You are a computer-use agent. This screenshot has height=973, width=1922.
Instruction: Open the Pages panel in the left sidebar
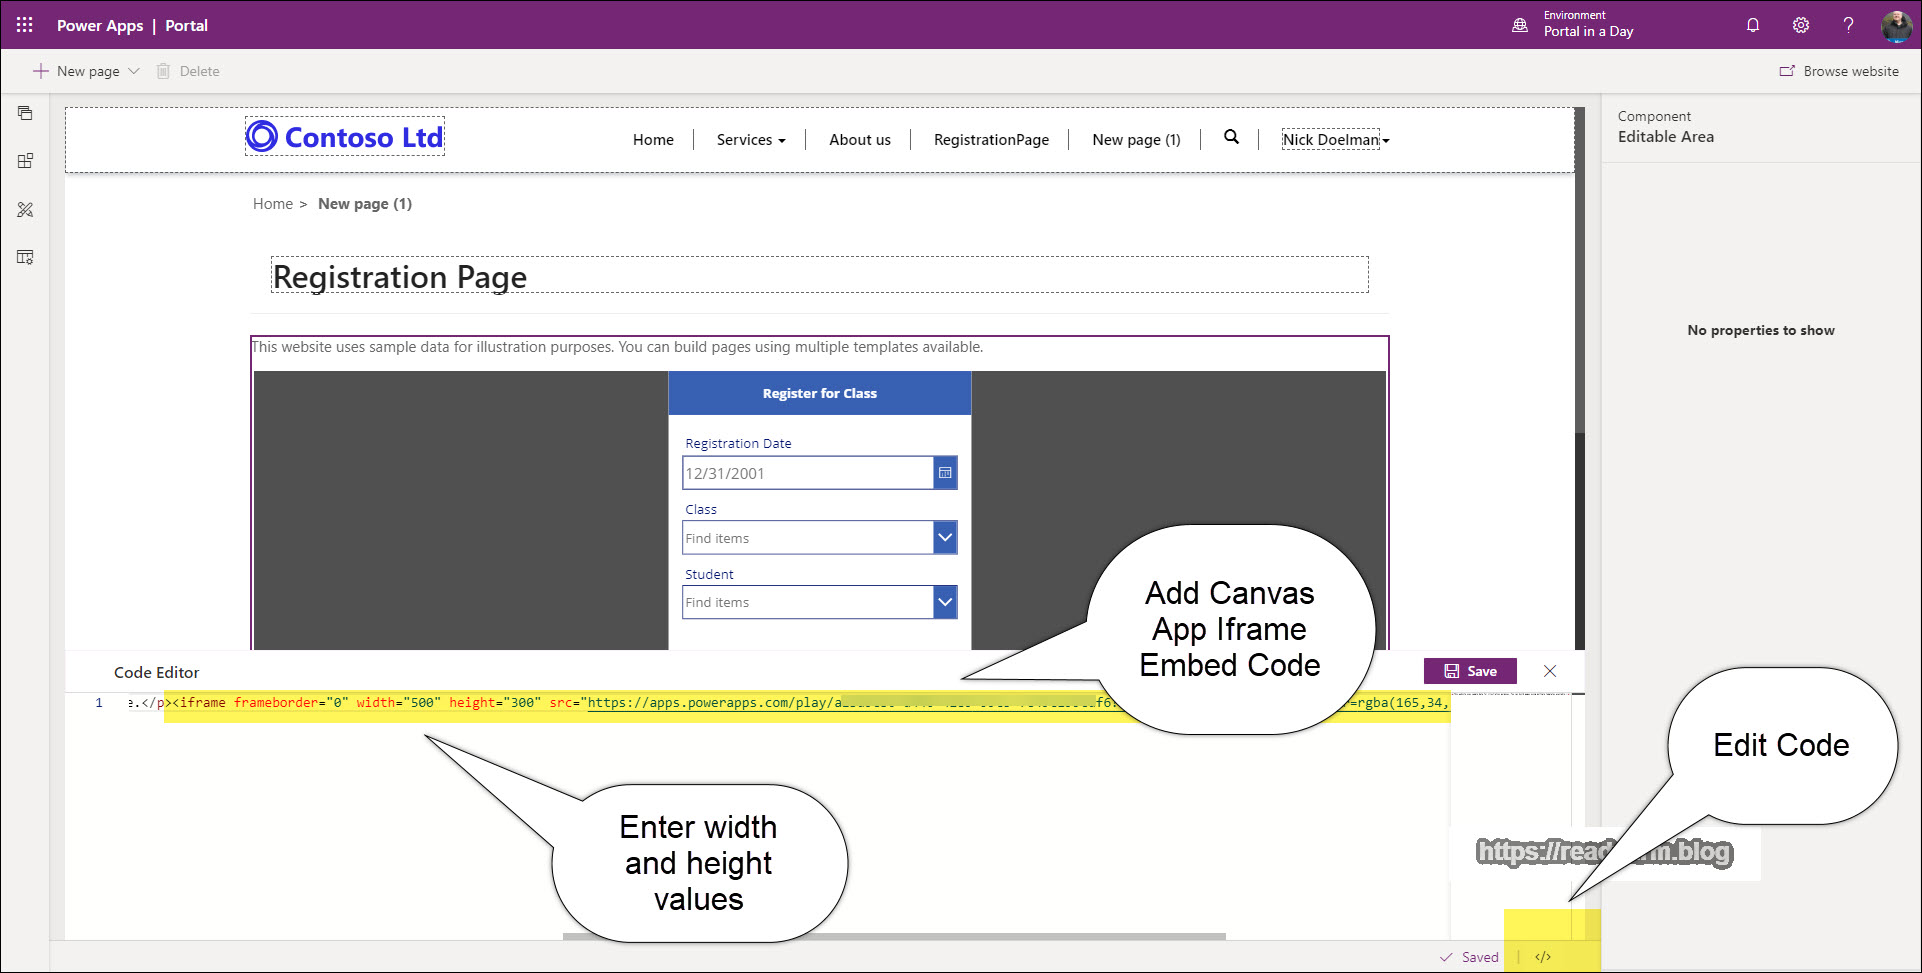[25, 113]
